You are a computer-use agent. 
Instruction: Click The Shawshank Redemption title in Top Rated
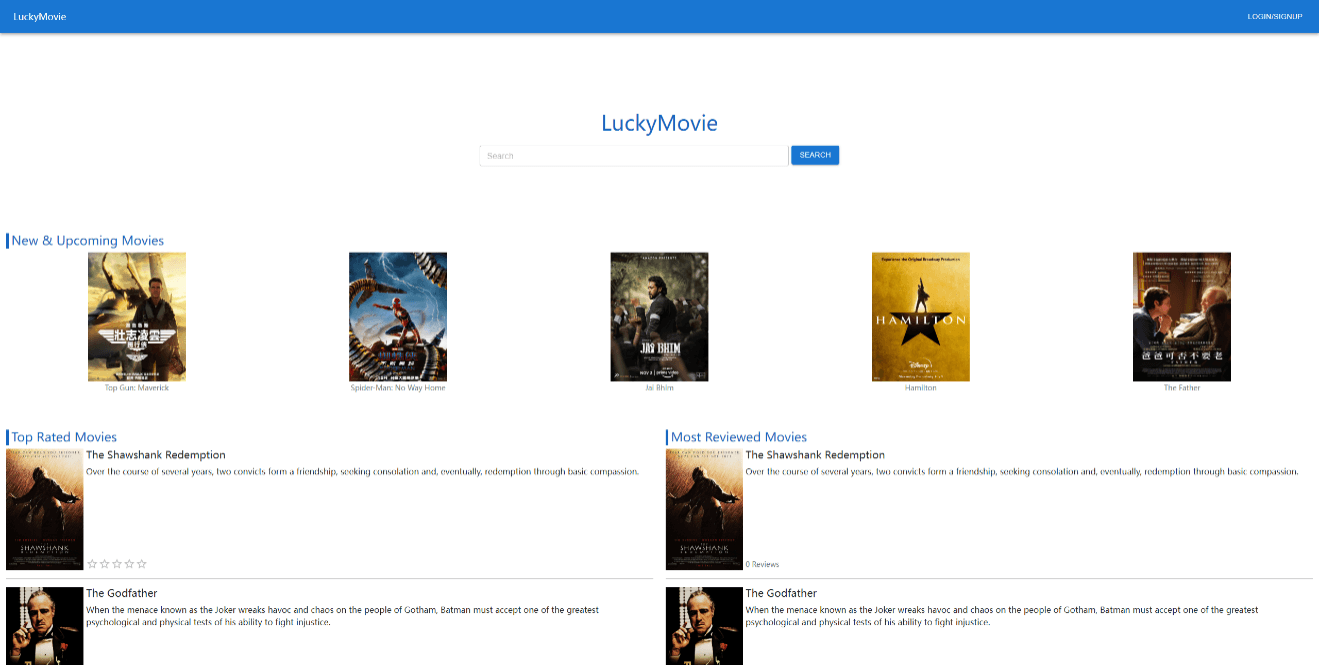(x=156, y=455)
